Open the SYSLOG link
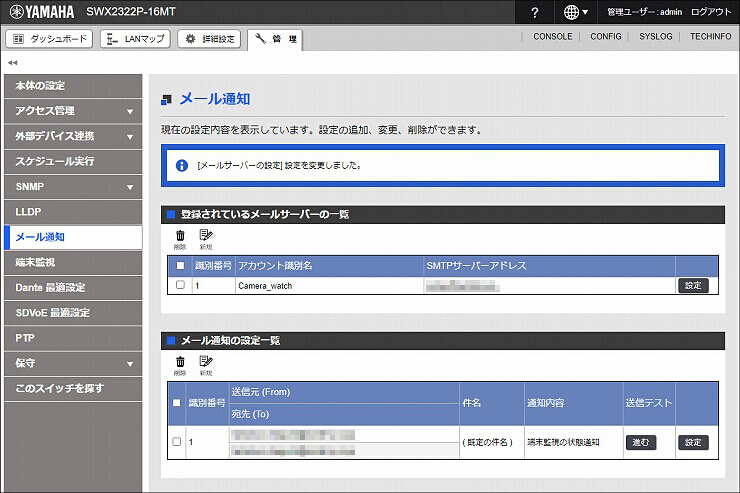Screen dimensions: 740x493 (x=656, y=36)
